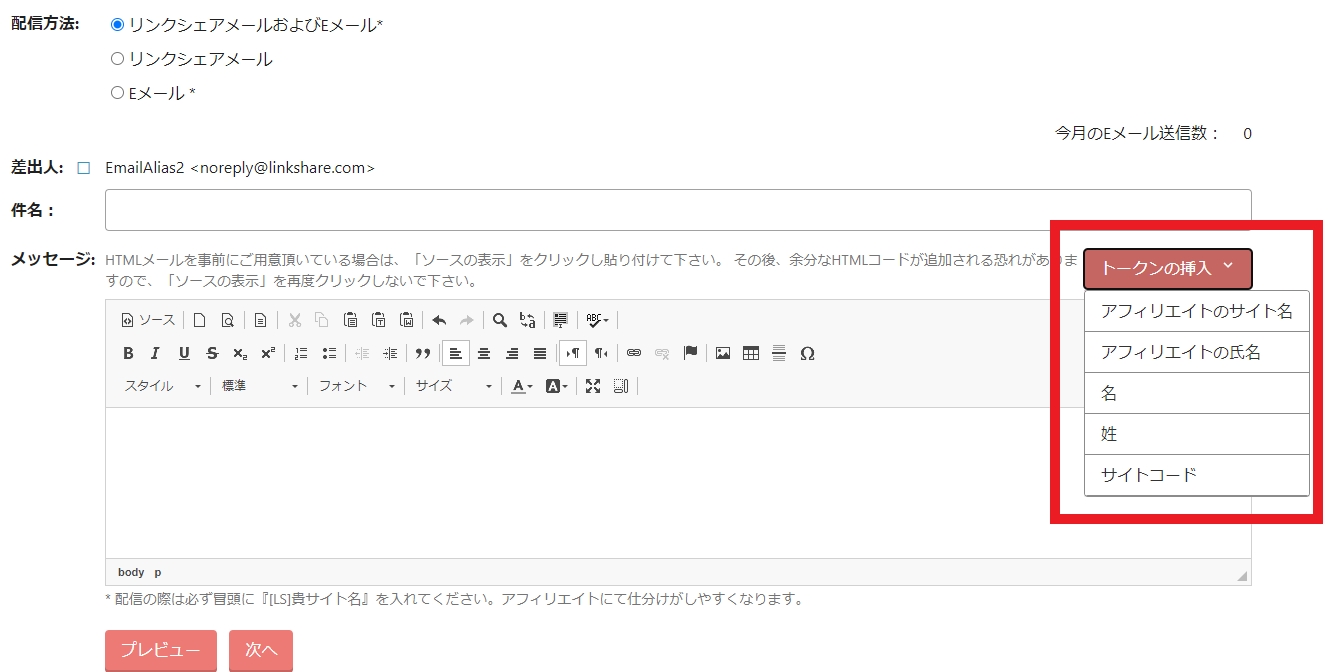Select リンクシェアメールおよびEメール delivery option

point(118,24)
